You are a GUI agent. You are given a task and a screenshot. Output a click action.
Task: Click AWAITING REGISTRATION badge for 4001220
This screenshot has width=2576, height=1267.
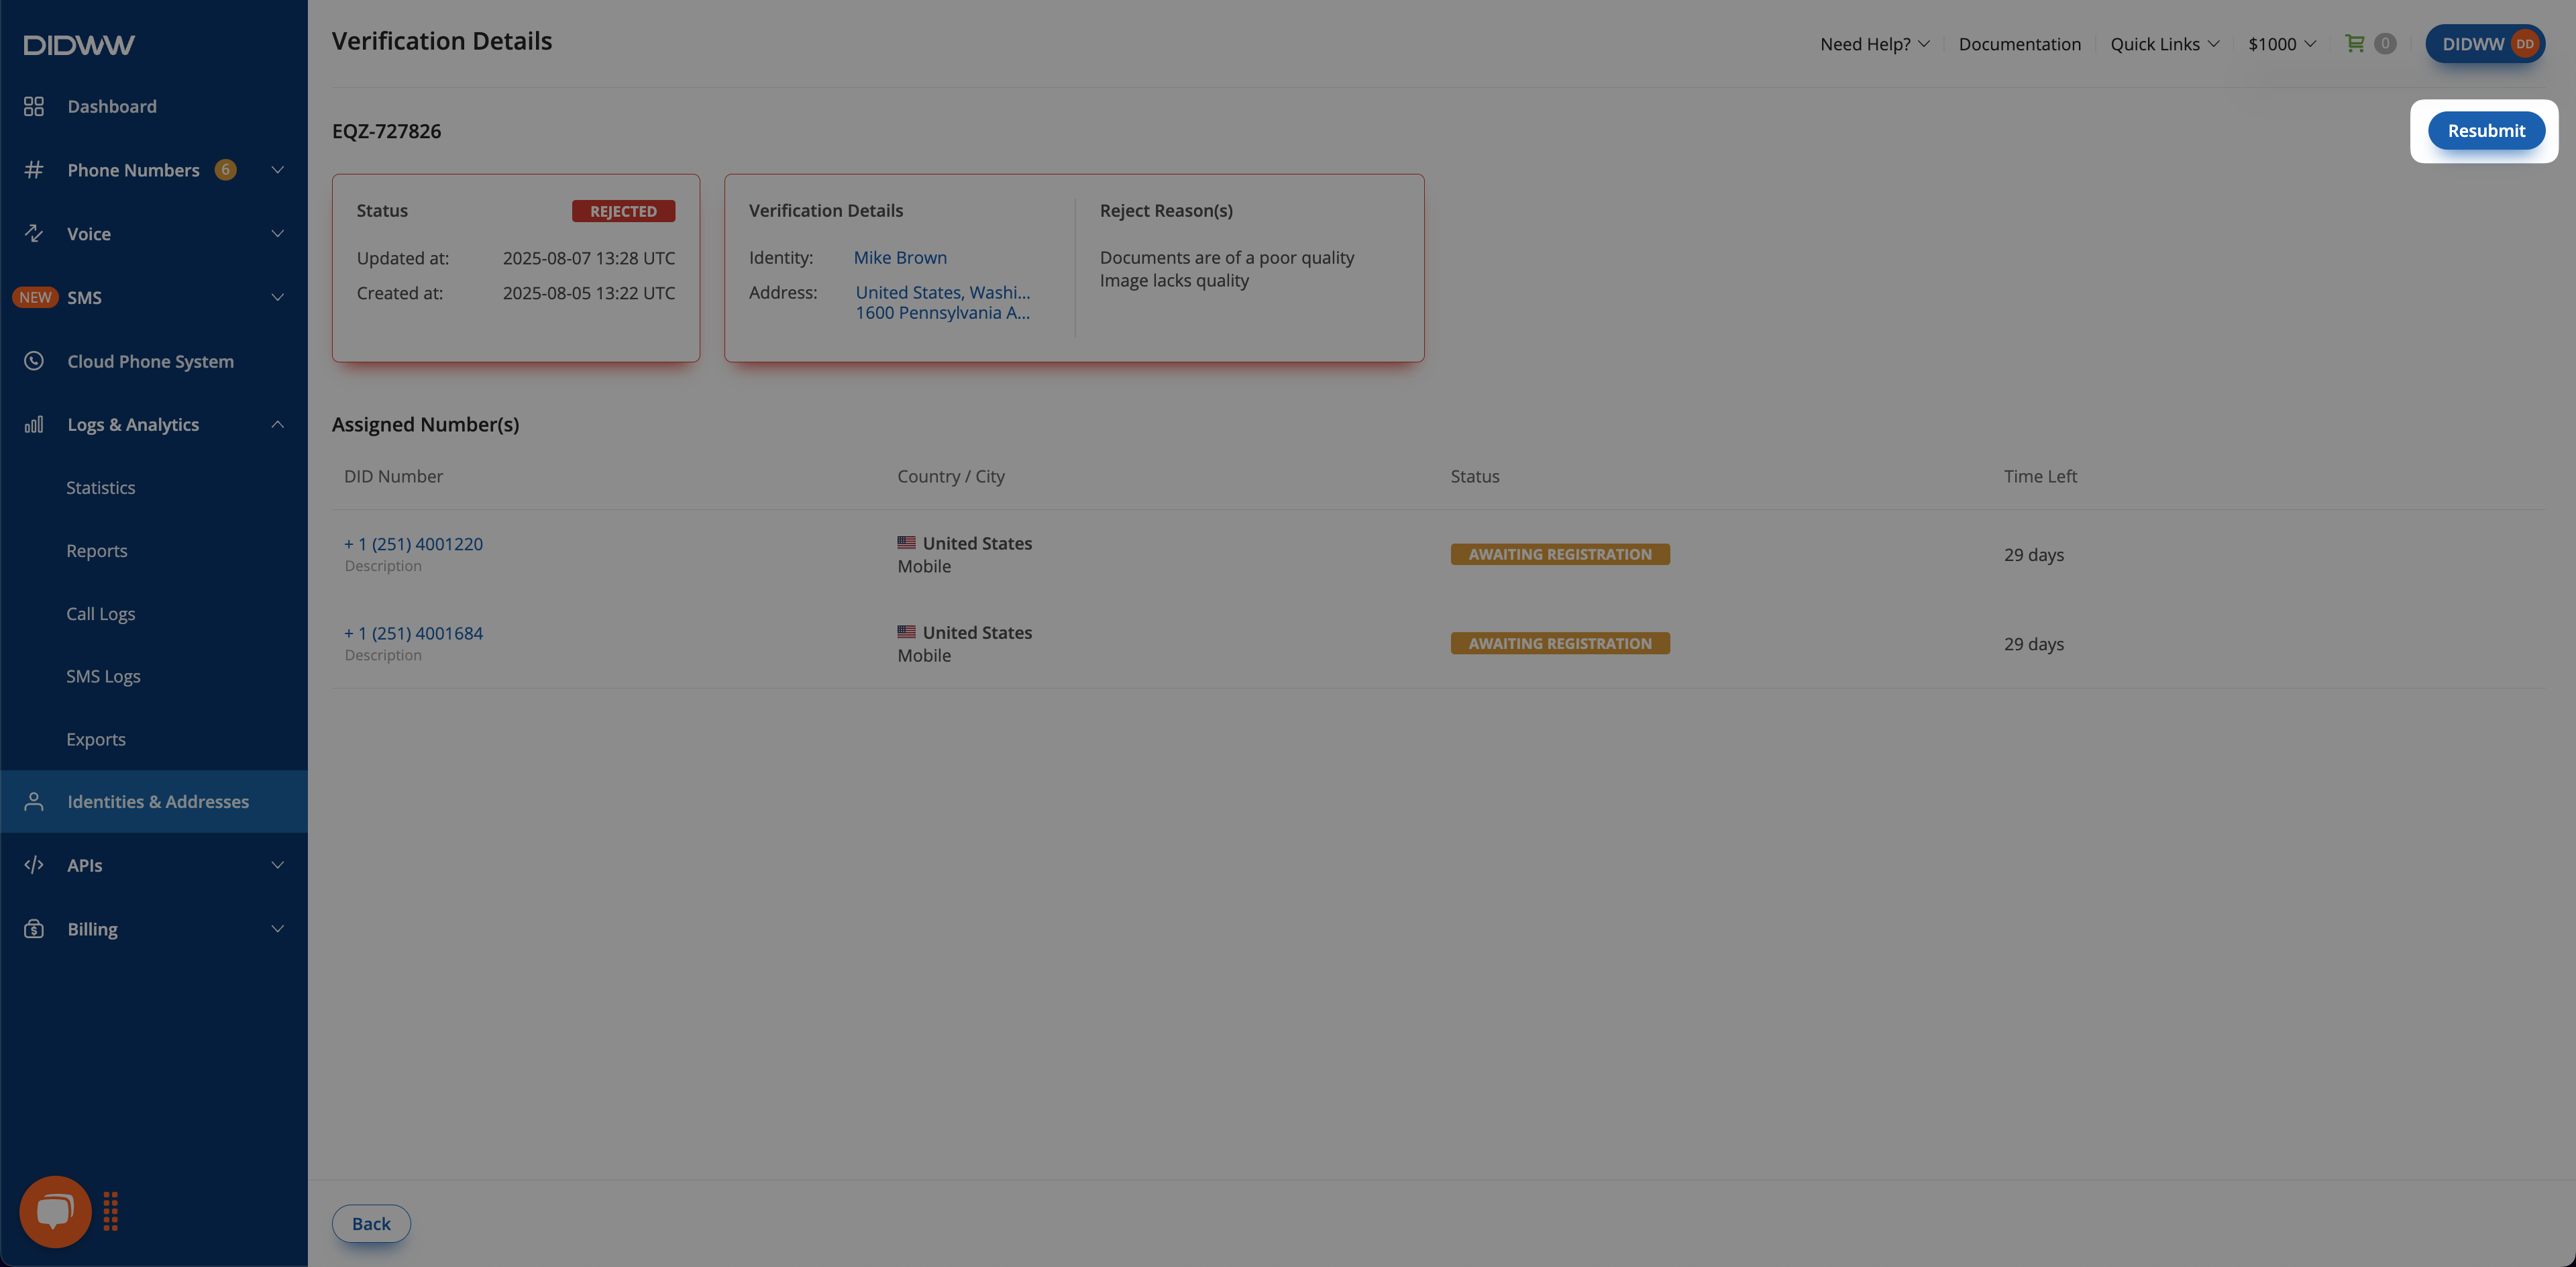tap(1560, 554)
